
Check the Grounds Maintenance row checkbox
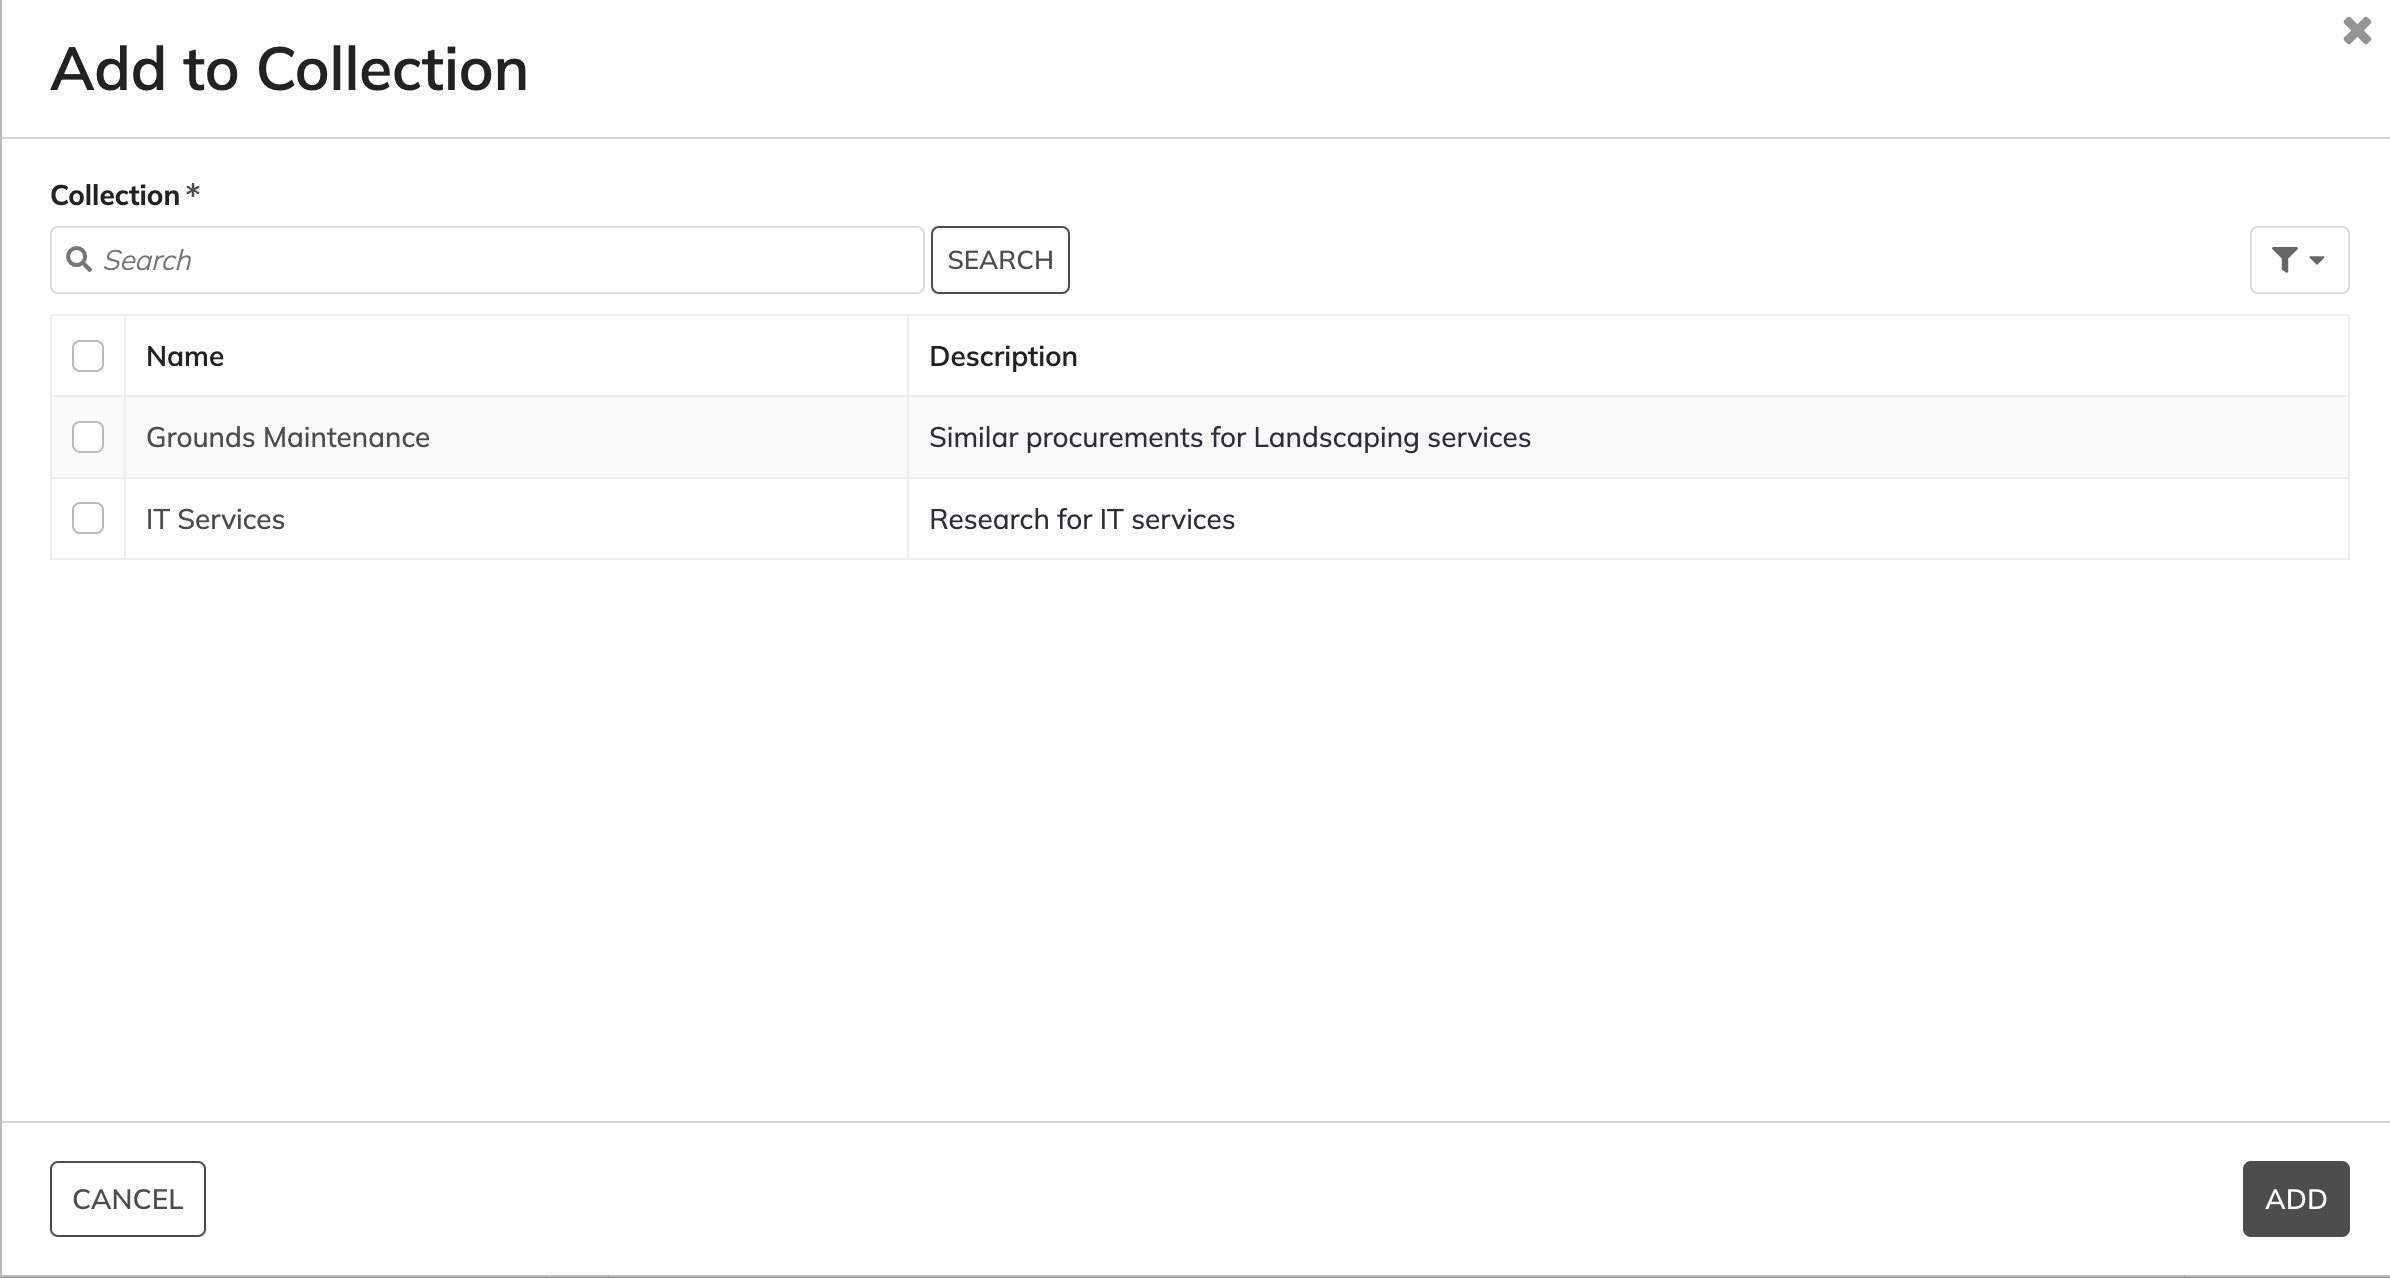point(88,437)
